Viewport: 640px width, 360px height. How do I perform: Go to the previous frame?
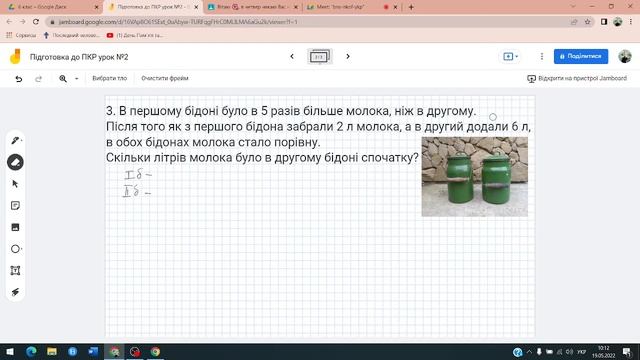coord(292,56)
